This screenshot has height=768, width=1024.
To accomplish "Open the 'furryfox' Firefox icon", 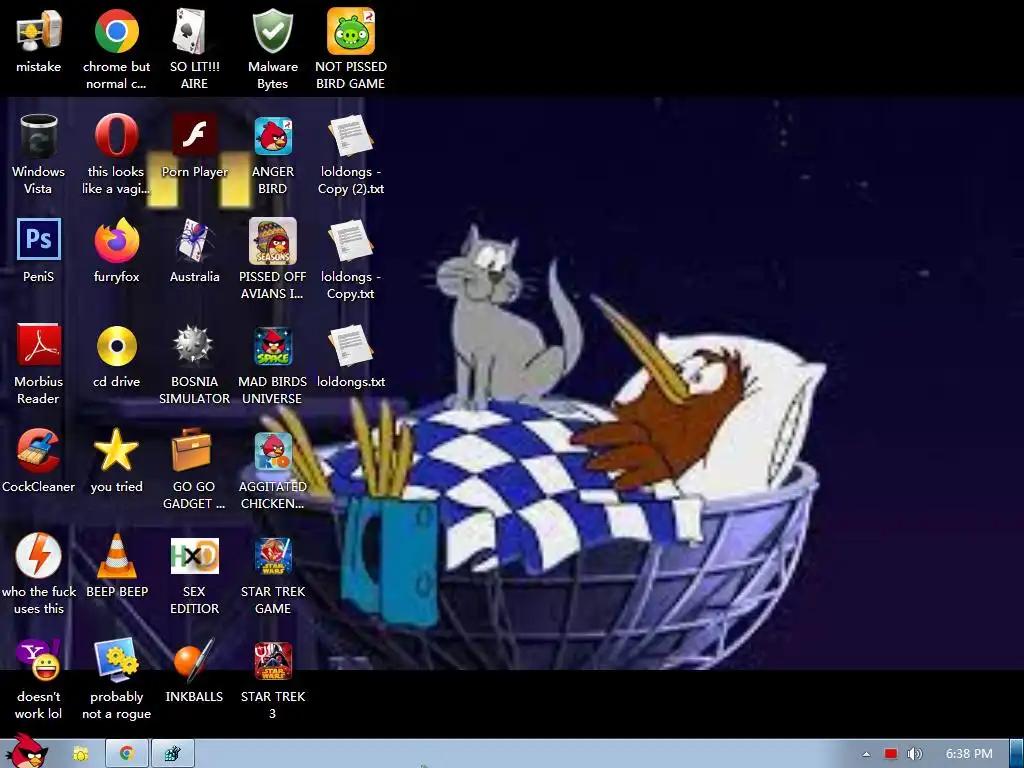I will (x=116, y=240).
